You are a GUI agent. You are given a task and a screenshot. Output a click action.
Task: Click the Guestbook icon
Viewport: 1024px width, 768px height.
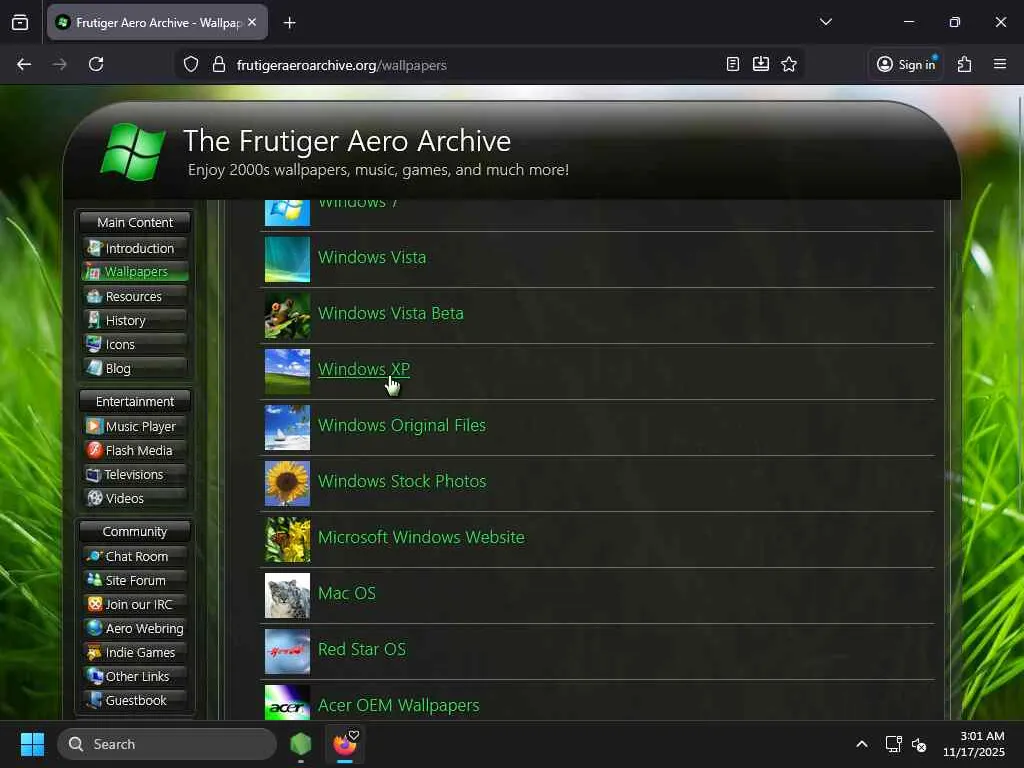[95, 700]
